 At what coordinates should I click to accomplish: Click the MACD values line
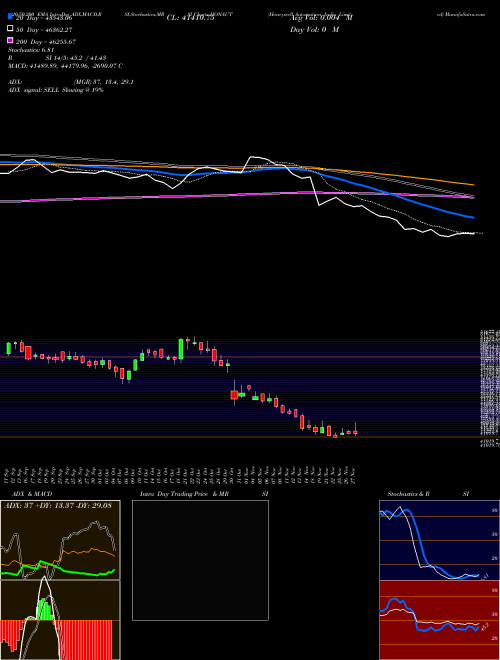(x=65, y=66)
